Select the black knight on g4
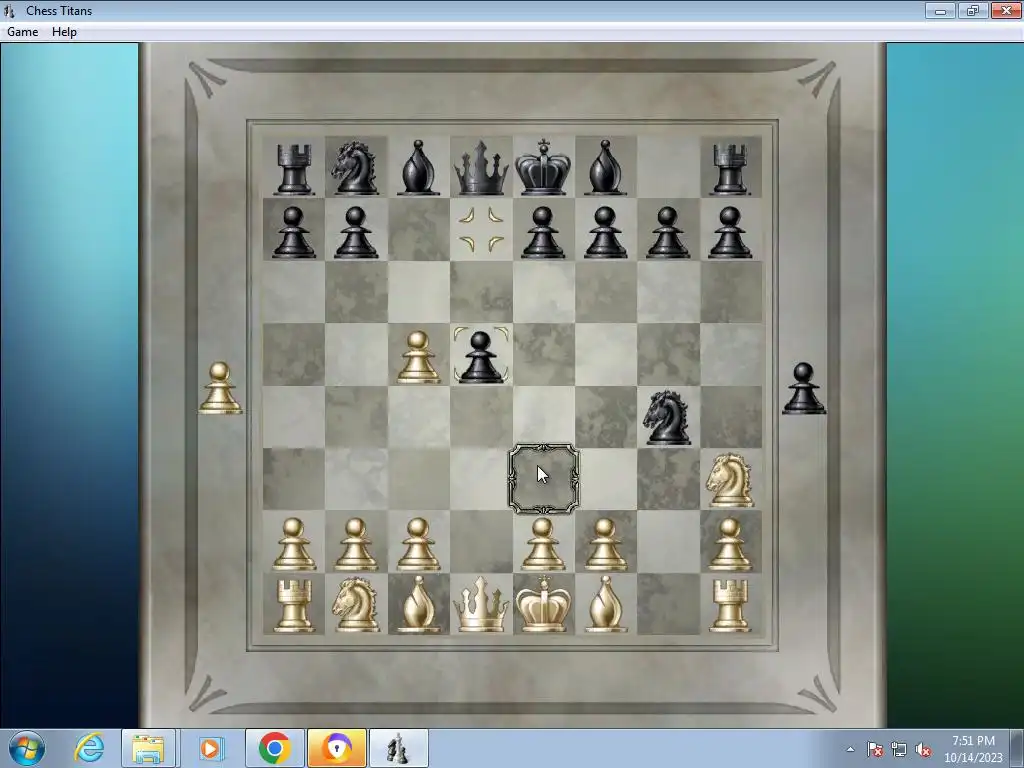Image resolution: width=1024 pixels, height=768 pixels. [x=667, y=417]
